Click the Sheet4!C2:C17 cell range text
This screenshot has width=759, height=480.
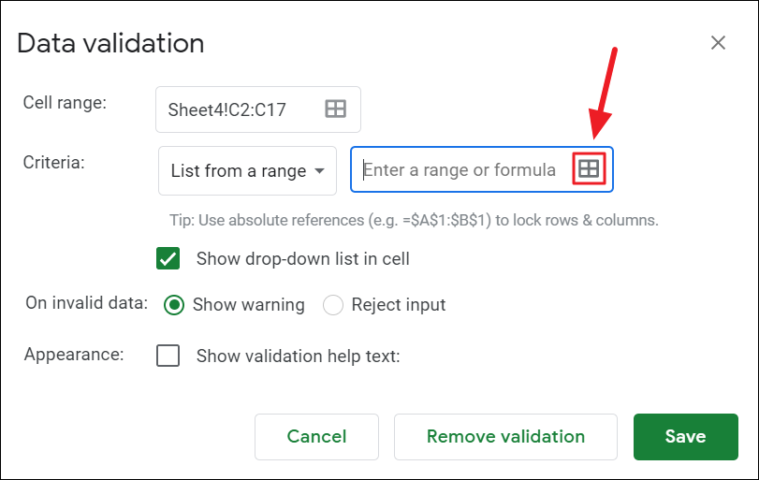(x=227, y=110)
